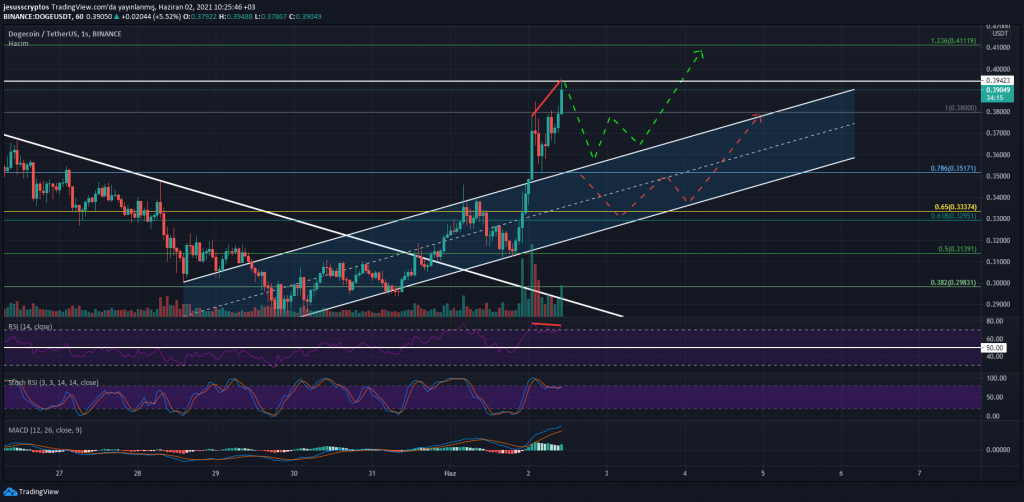Select the RSI (14, close) indicator label
The width and height of the screenshot is (1024, 502).
click(x=29, y=327)
